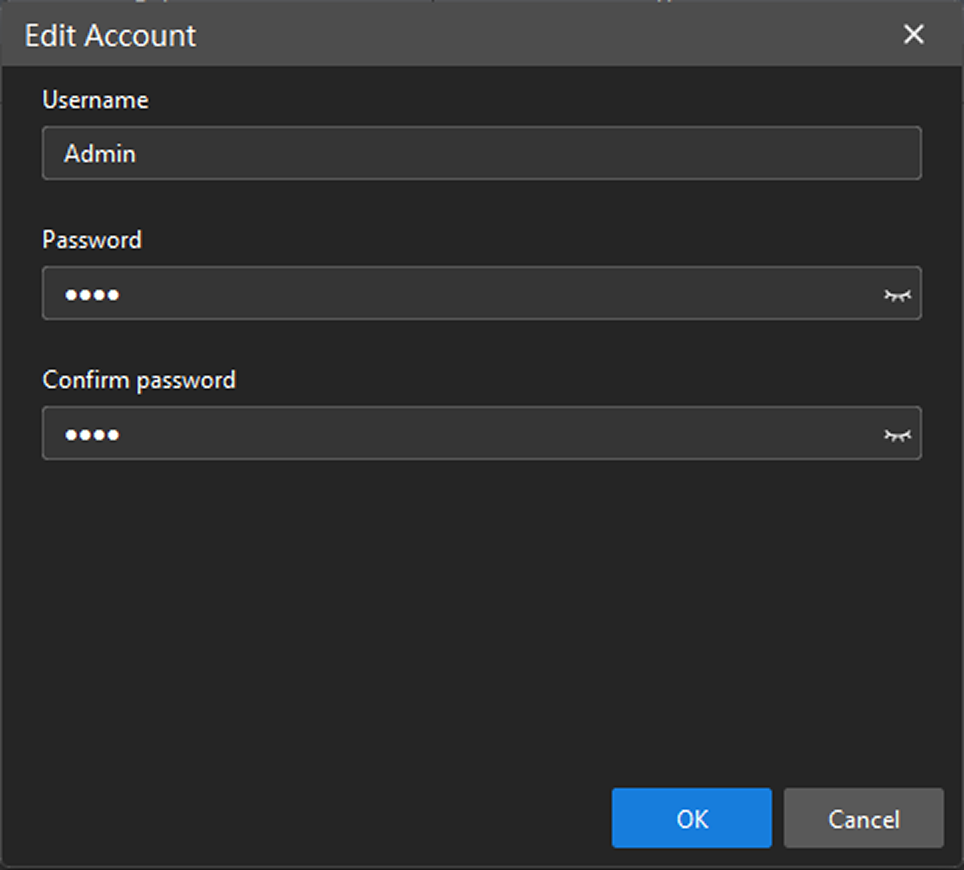Toggle visibility for Confirm password entry
Screen dimensions: 964x870
[x=898, y=433]
